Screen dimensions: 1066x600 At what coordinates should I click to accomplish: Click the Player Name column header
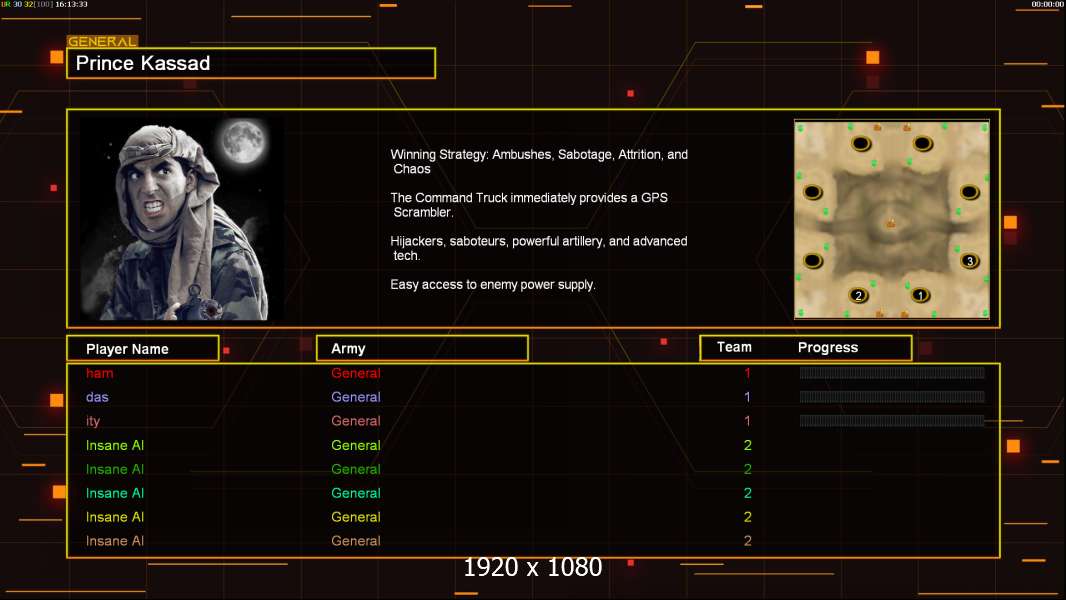click(x=143, y=349)
